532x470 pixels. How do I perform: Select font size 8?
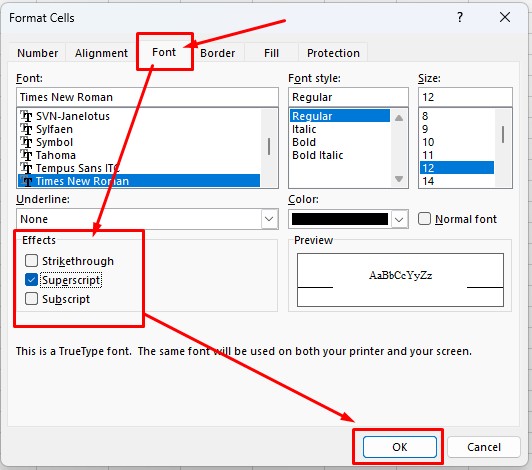coord(457,116)
